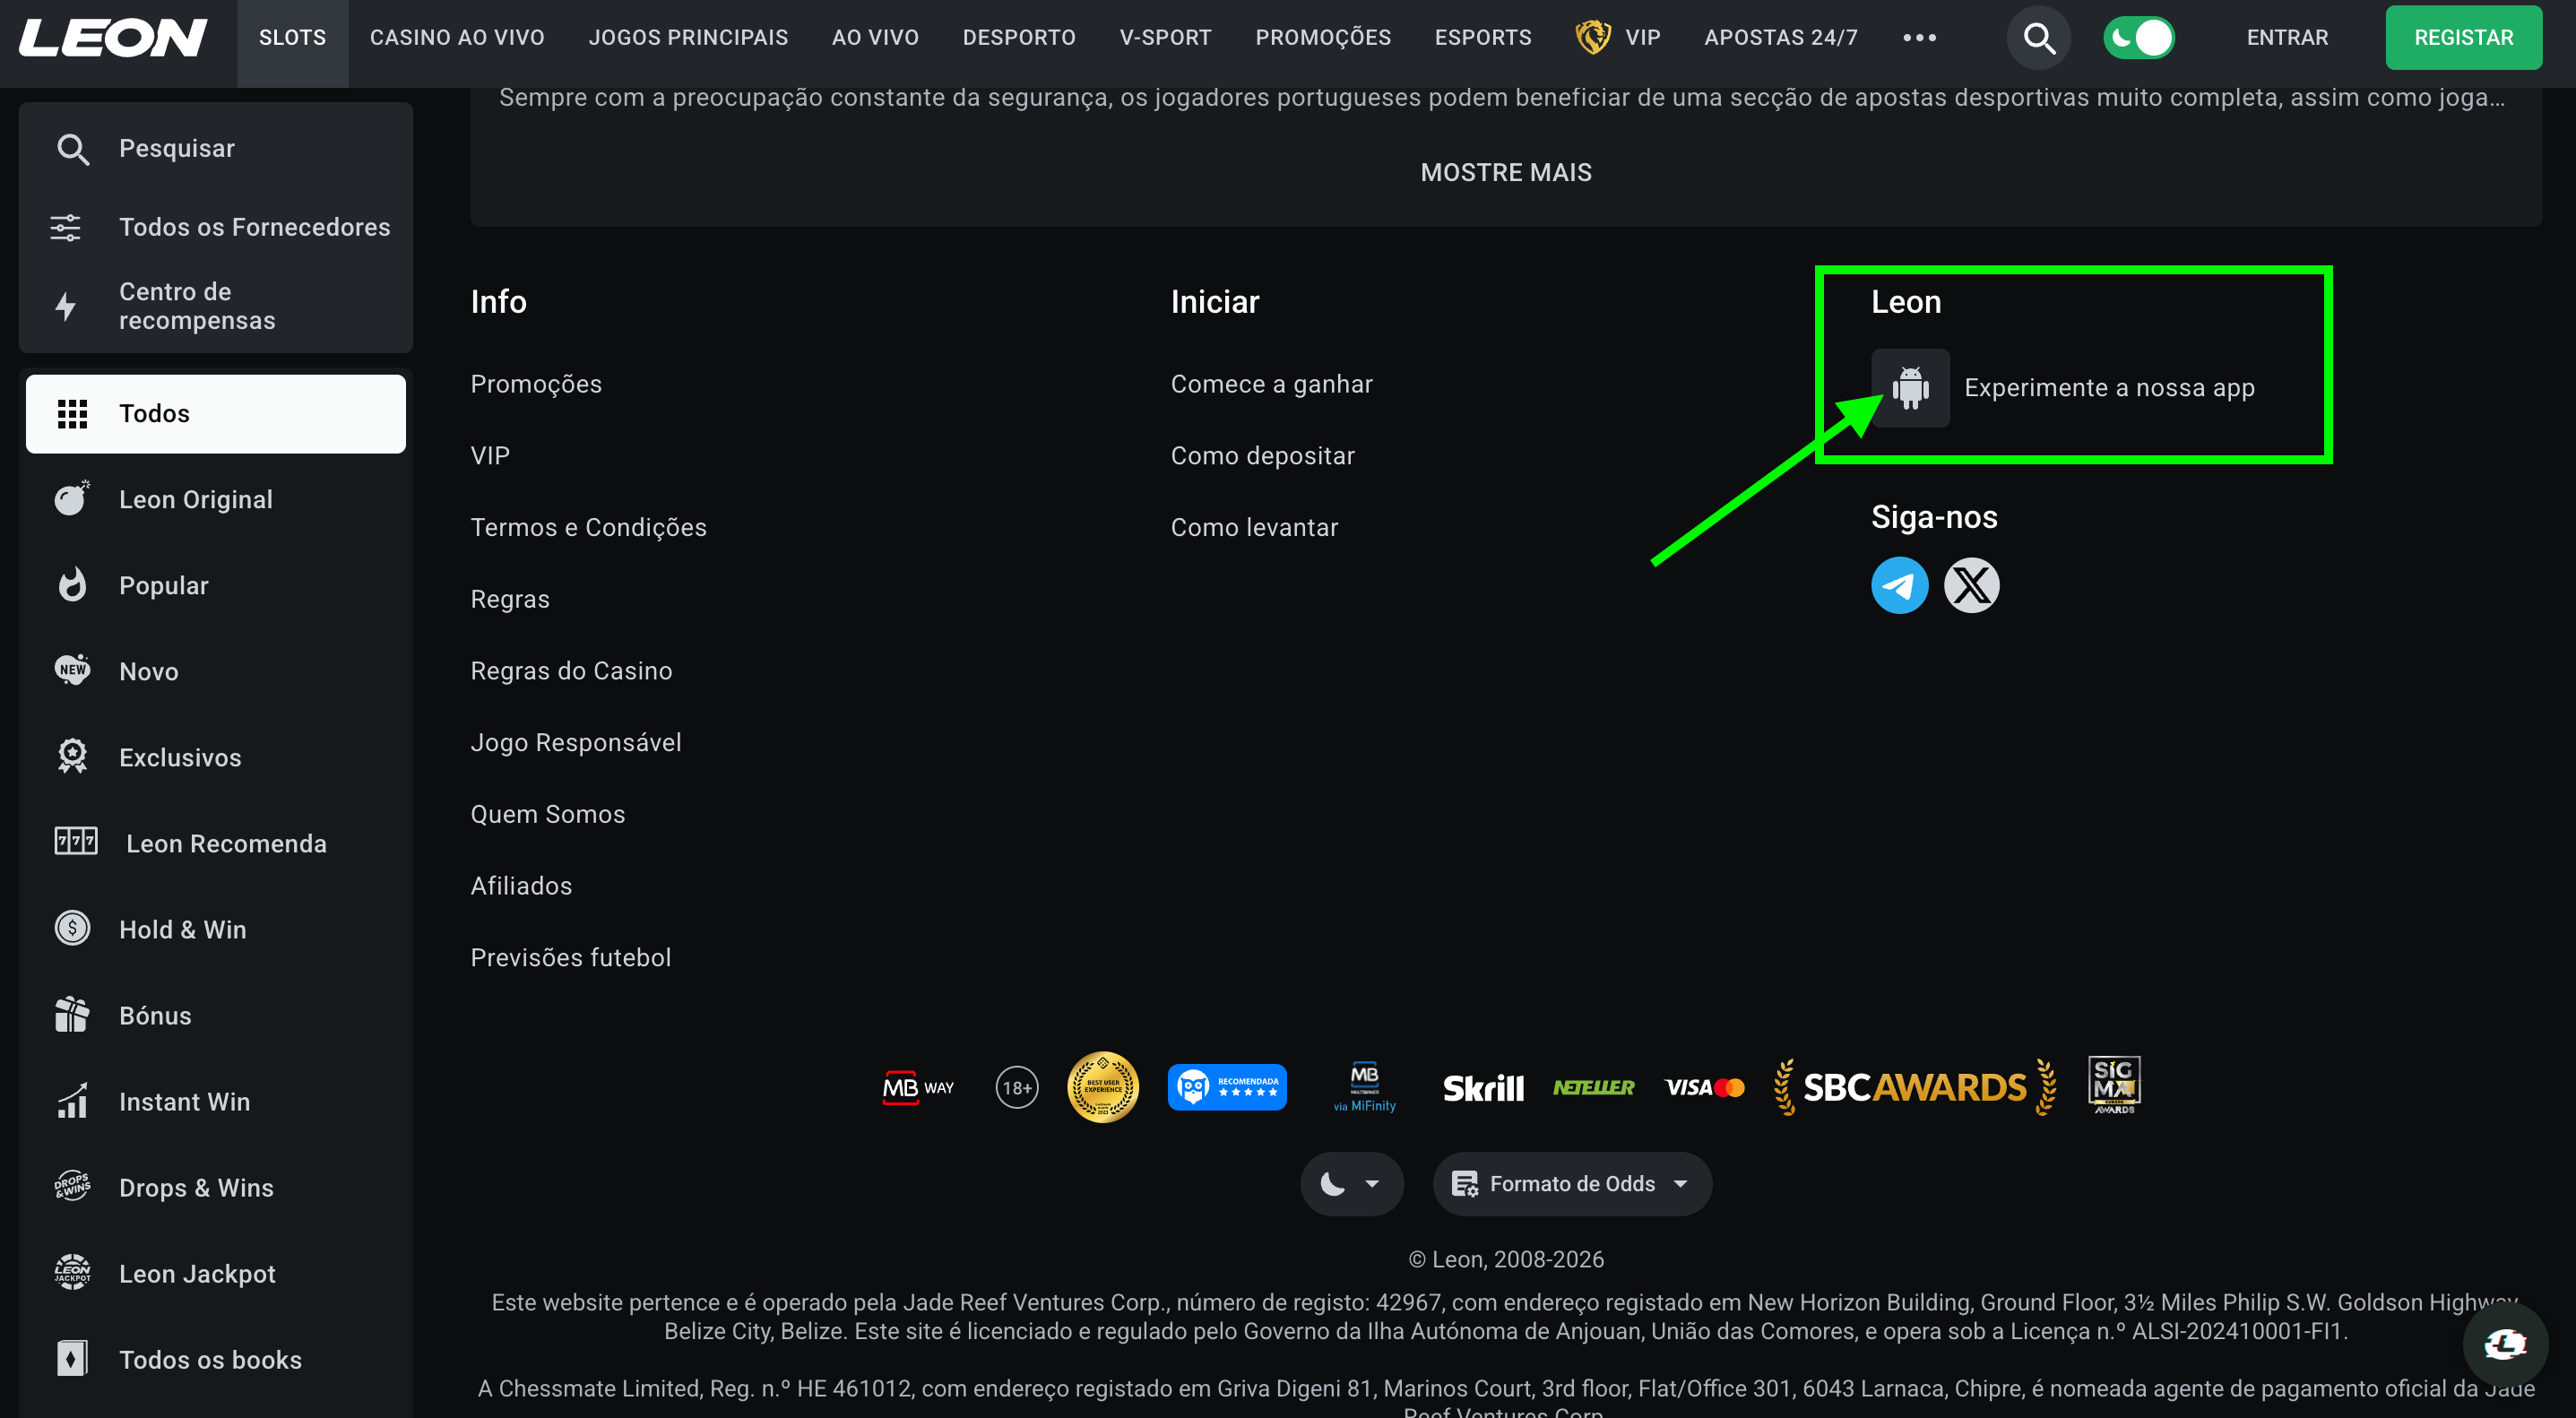Open V-SPORT in the top navigation

[1165, 38]
